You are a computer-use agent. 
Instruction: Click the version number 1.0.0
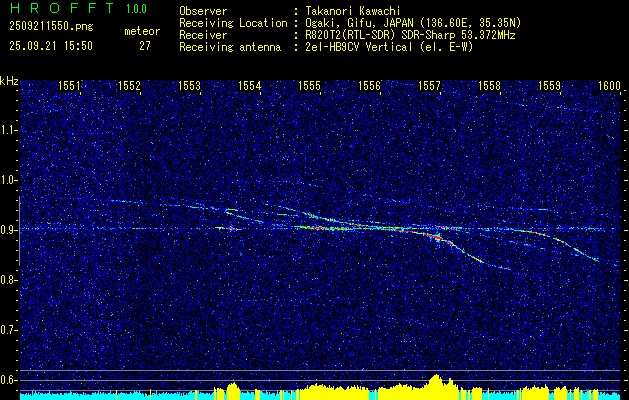tap(136, 9)
